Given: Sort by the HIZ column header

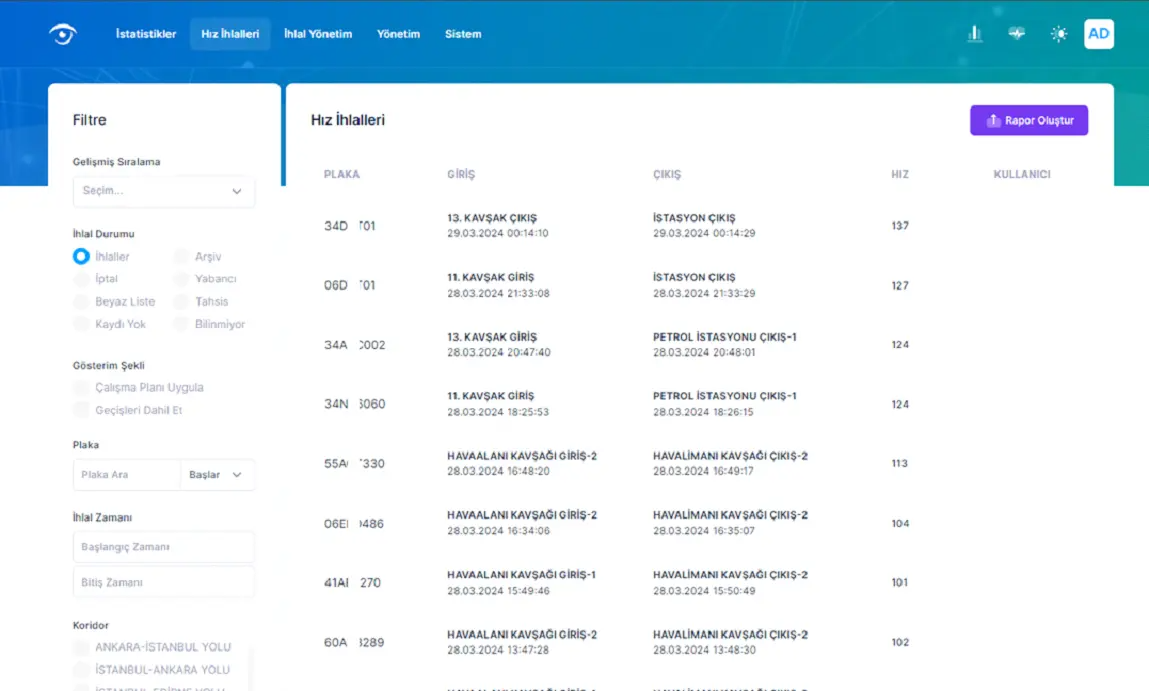Looking at the screenshot, I should (x=900, y=174).
